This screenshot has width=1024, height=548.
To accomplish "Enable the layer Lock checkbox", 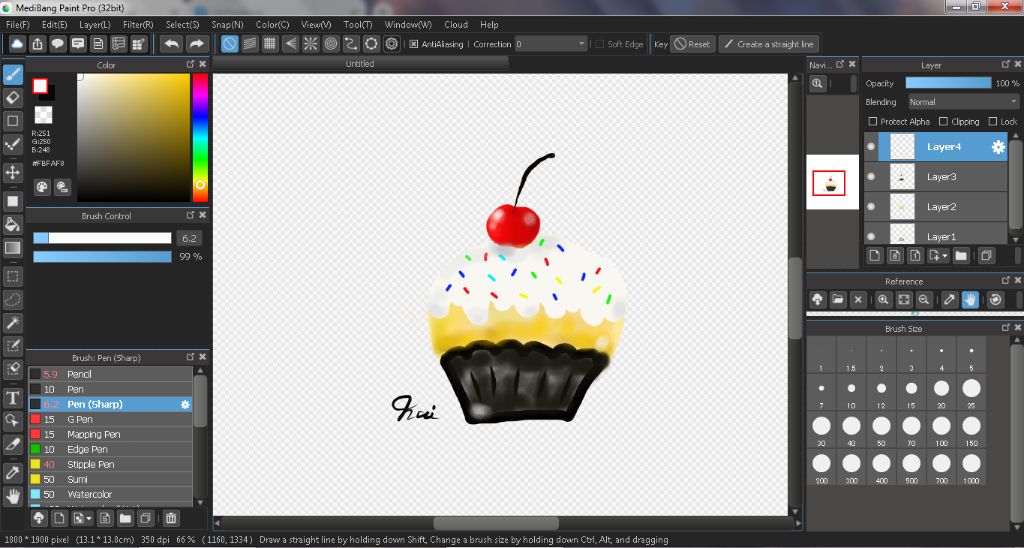I will (x=993, y=121).
